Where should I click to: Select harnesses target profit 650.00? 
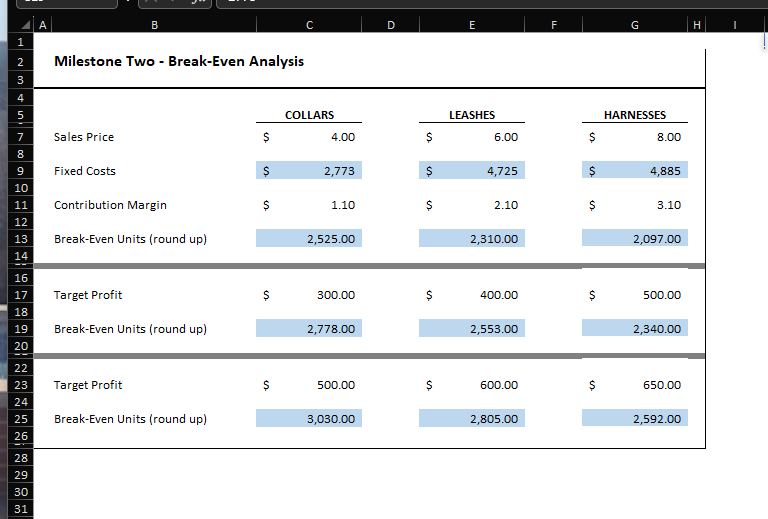click(635, 385)
